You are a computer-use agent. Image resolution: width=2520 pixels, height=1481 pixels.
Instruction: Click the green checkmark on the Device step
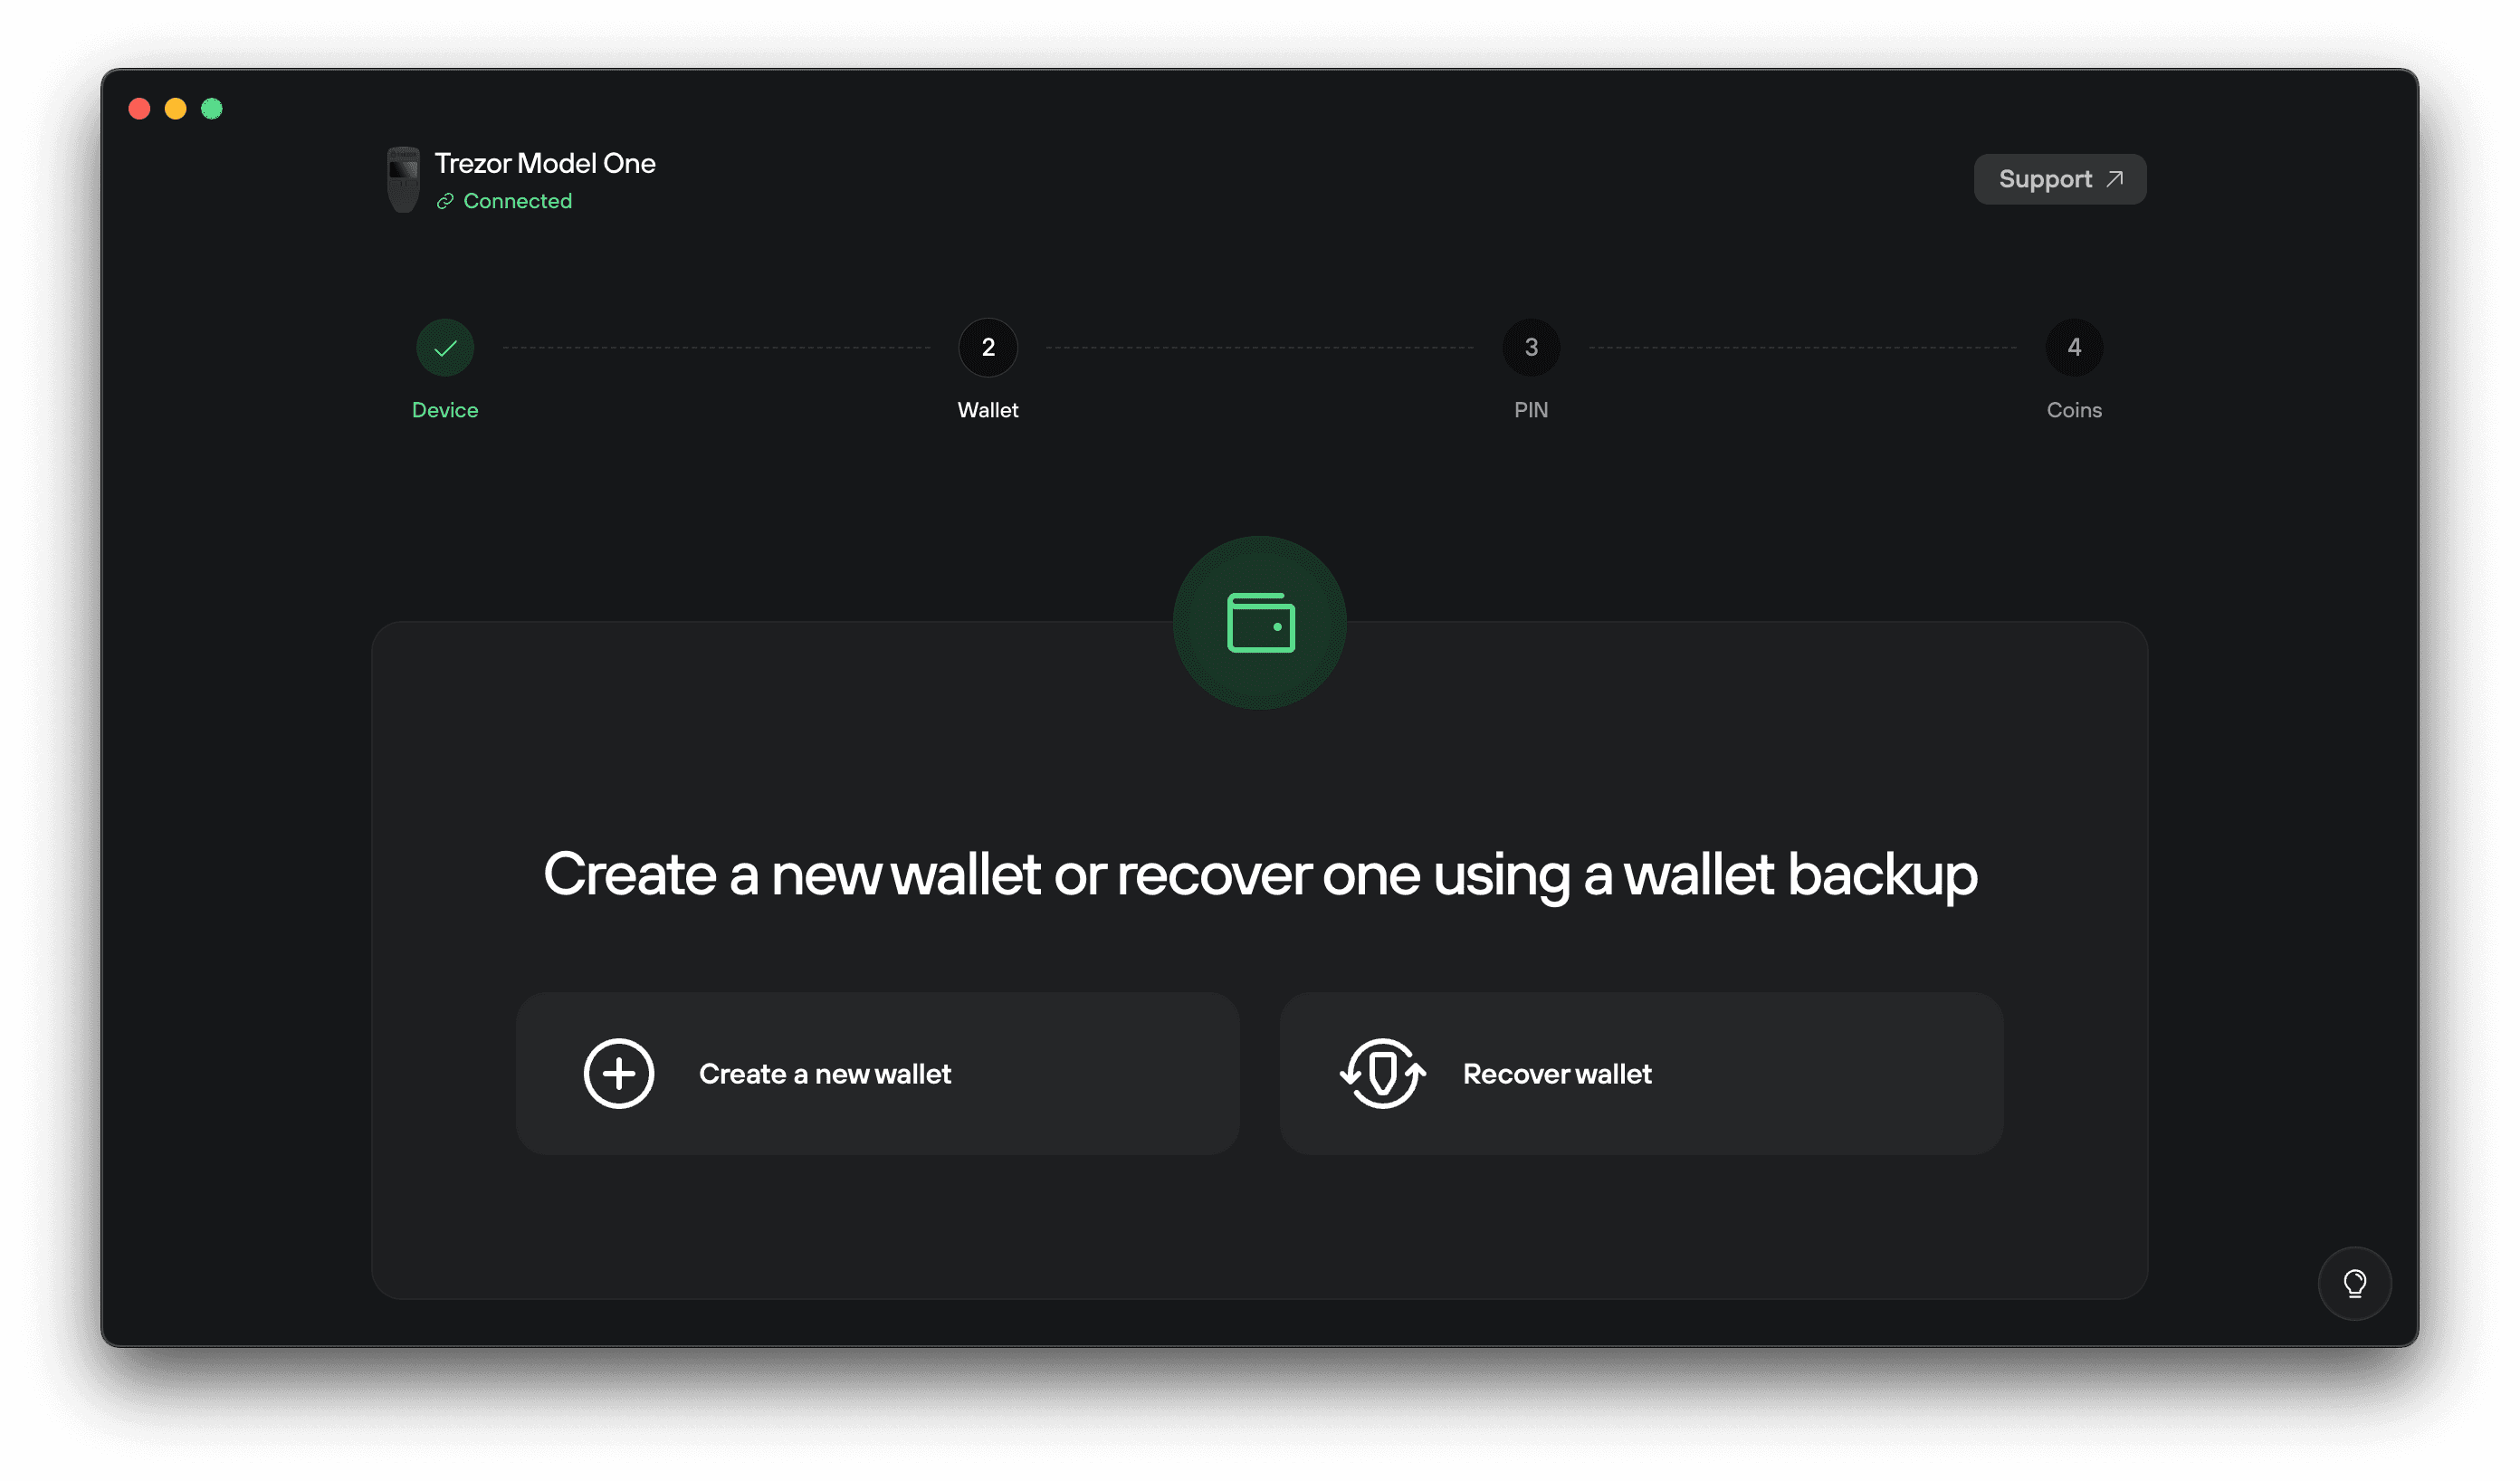point(445,347)
